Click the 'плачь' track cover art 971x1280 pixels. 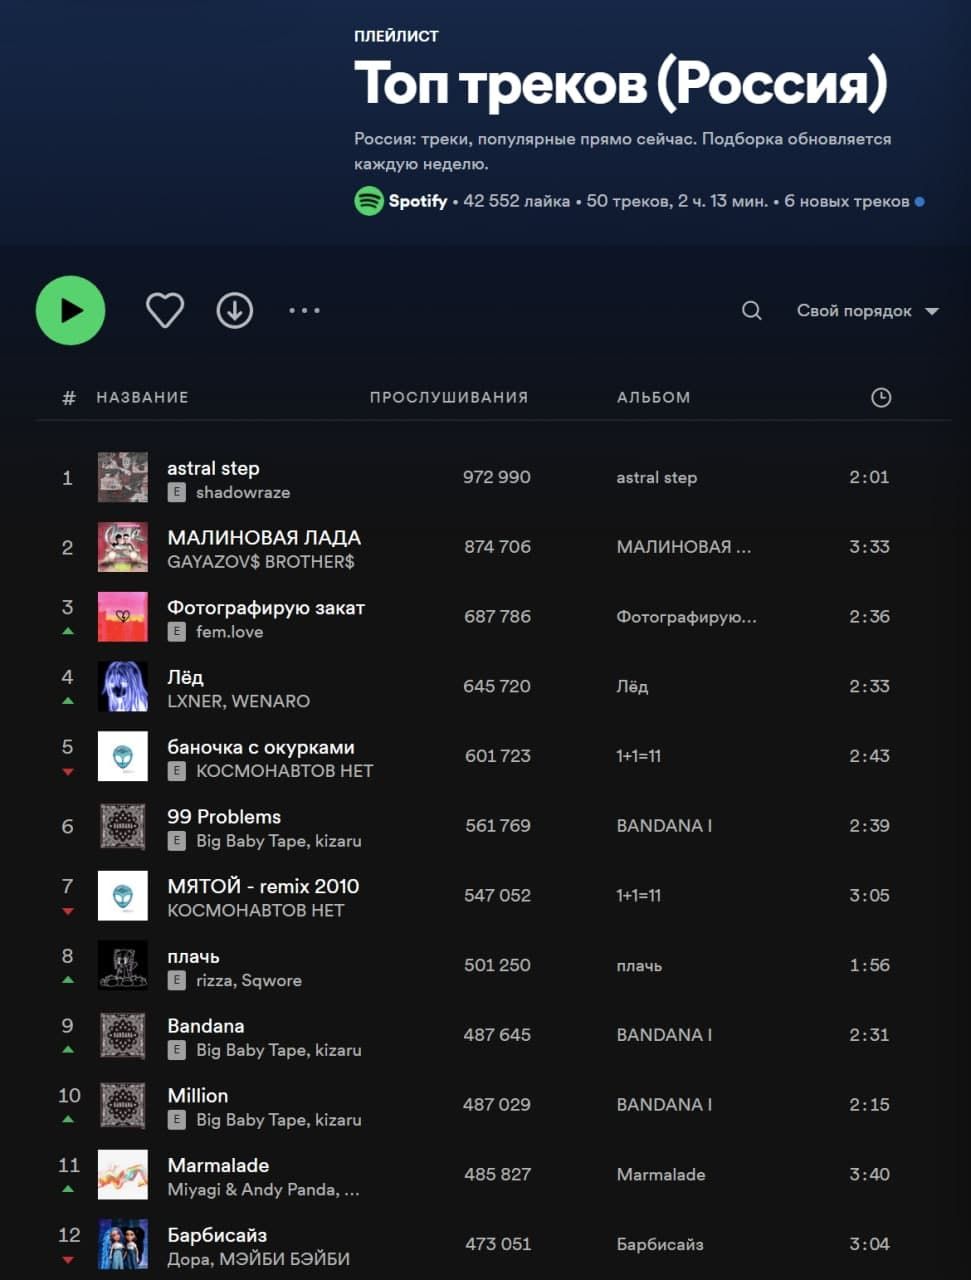123,966
